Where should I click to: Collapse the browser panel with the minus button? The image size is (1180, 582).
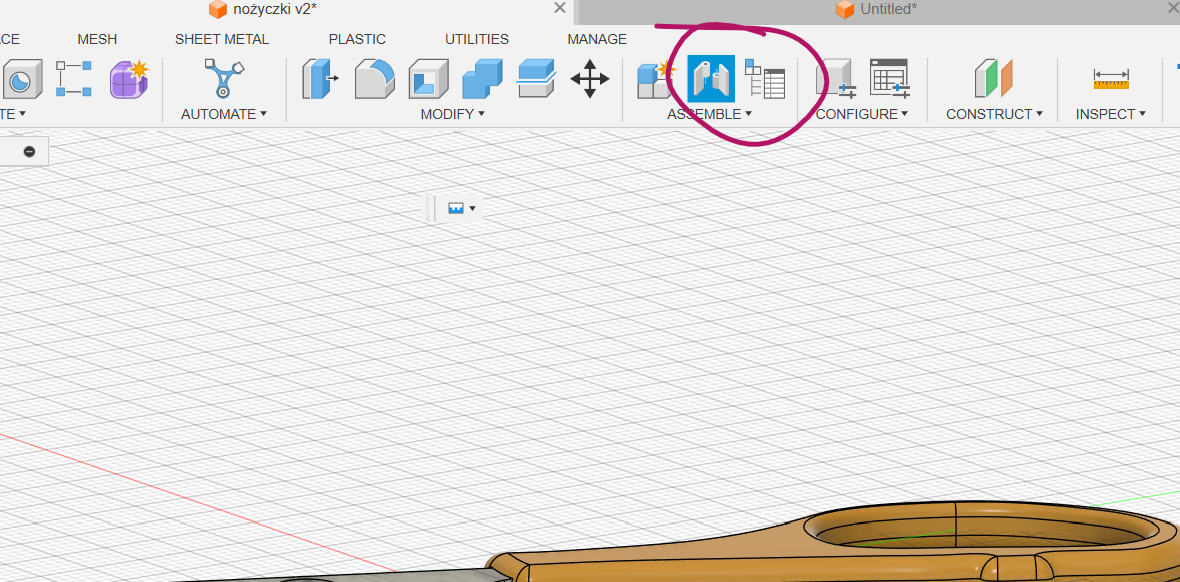pos(29,151)
